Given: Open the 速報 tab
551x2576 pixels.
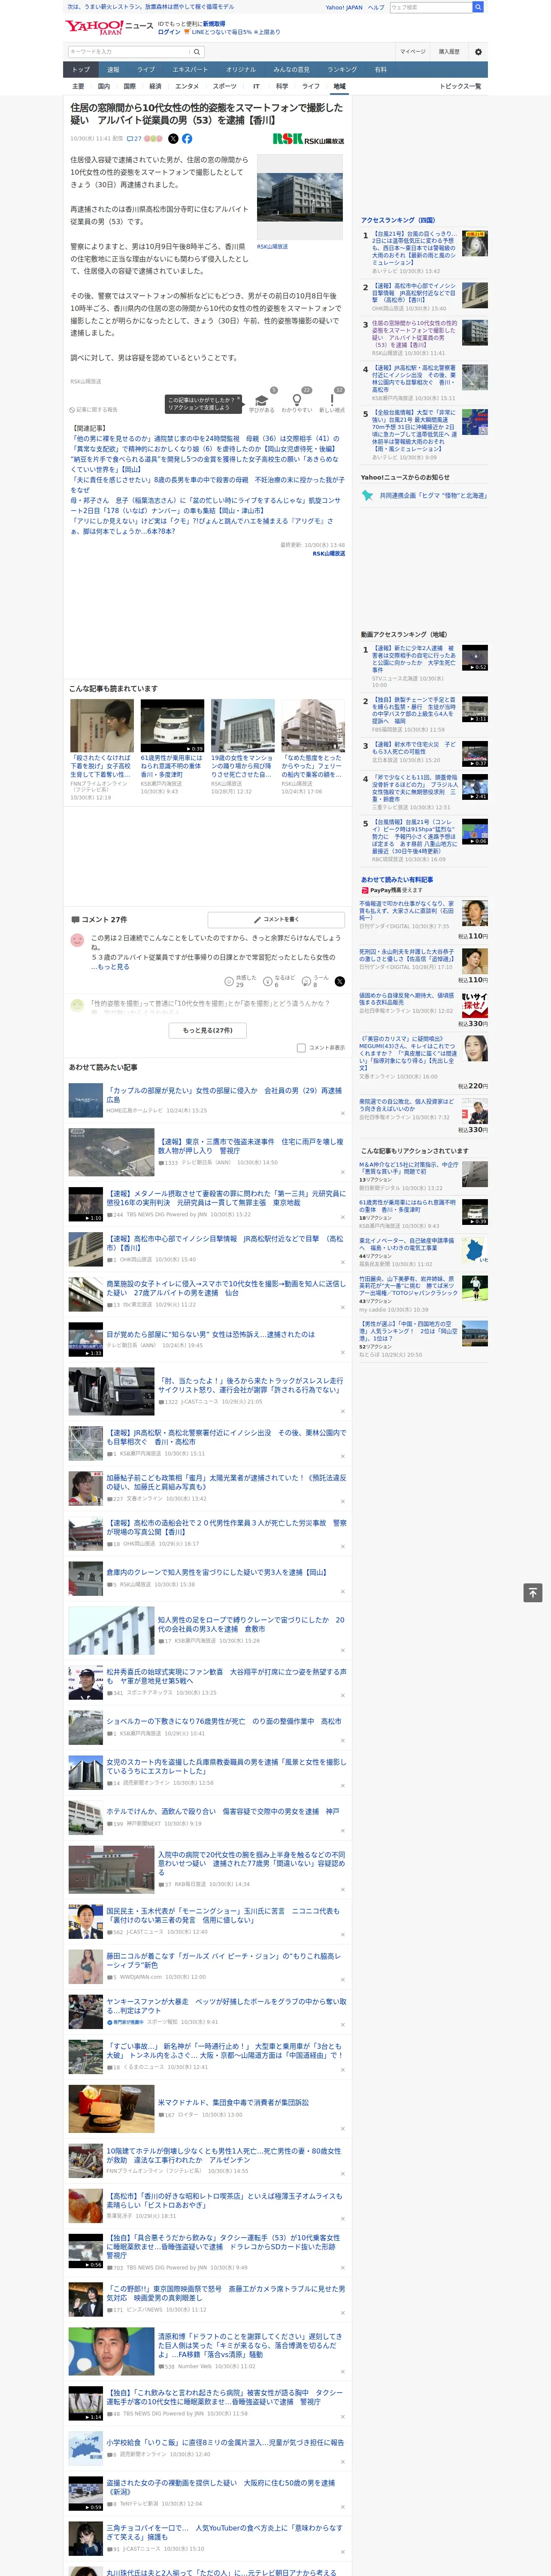Looking at the screenshot, I should (113, 70).
